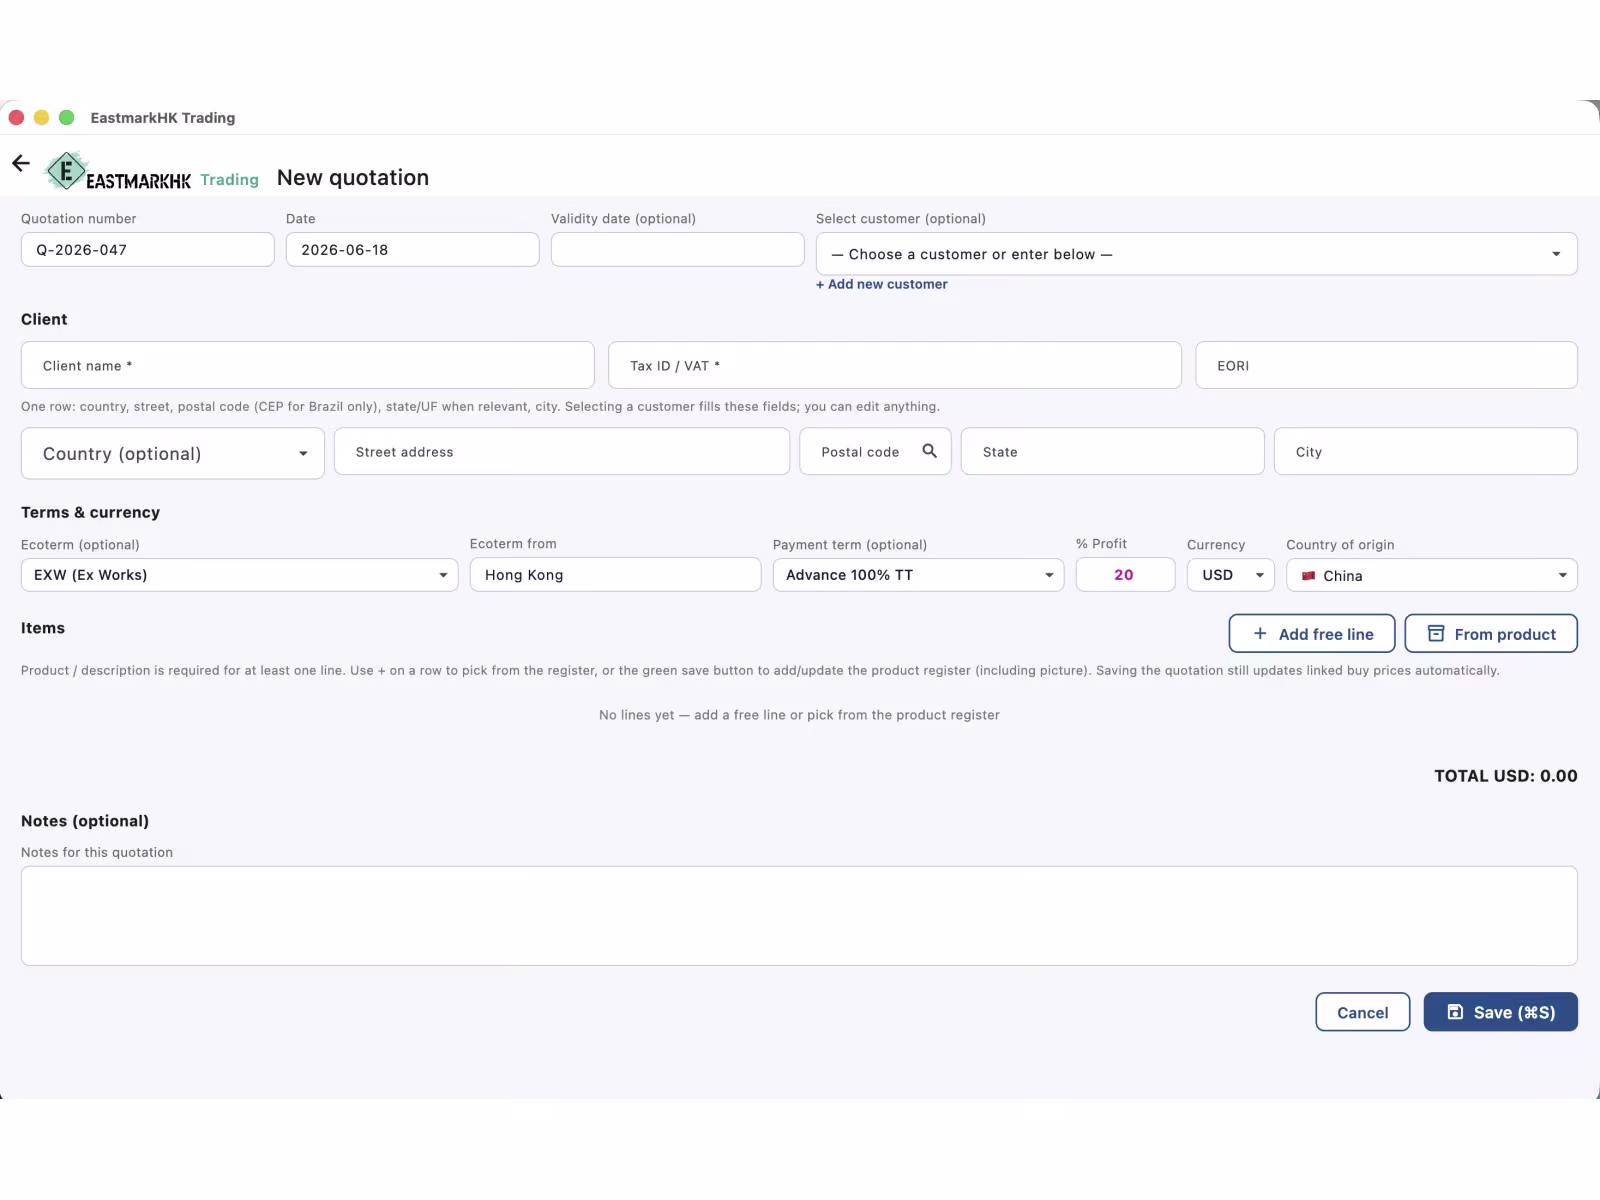
Task: Click the EORI input field
Action: [x=1386, y=366]
